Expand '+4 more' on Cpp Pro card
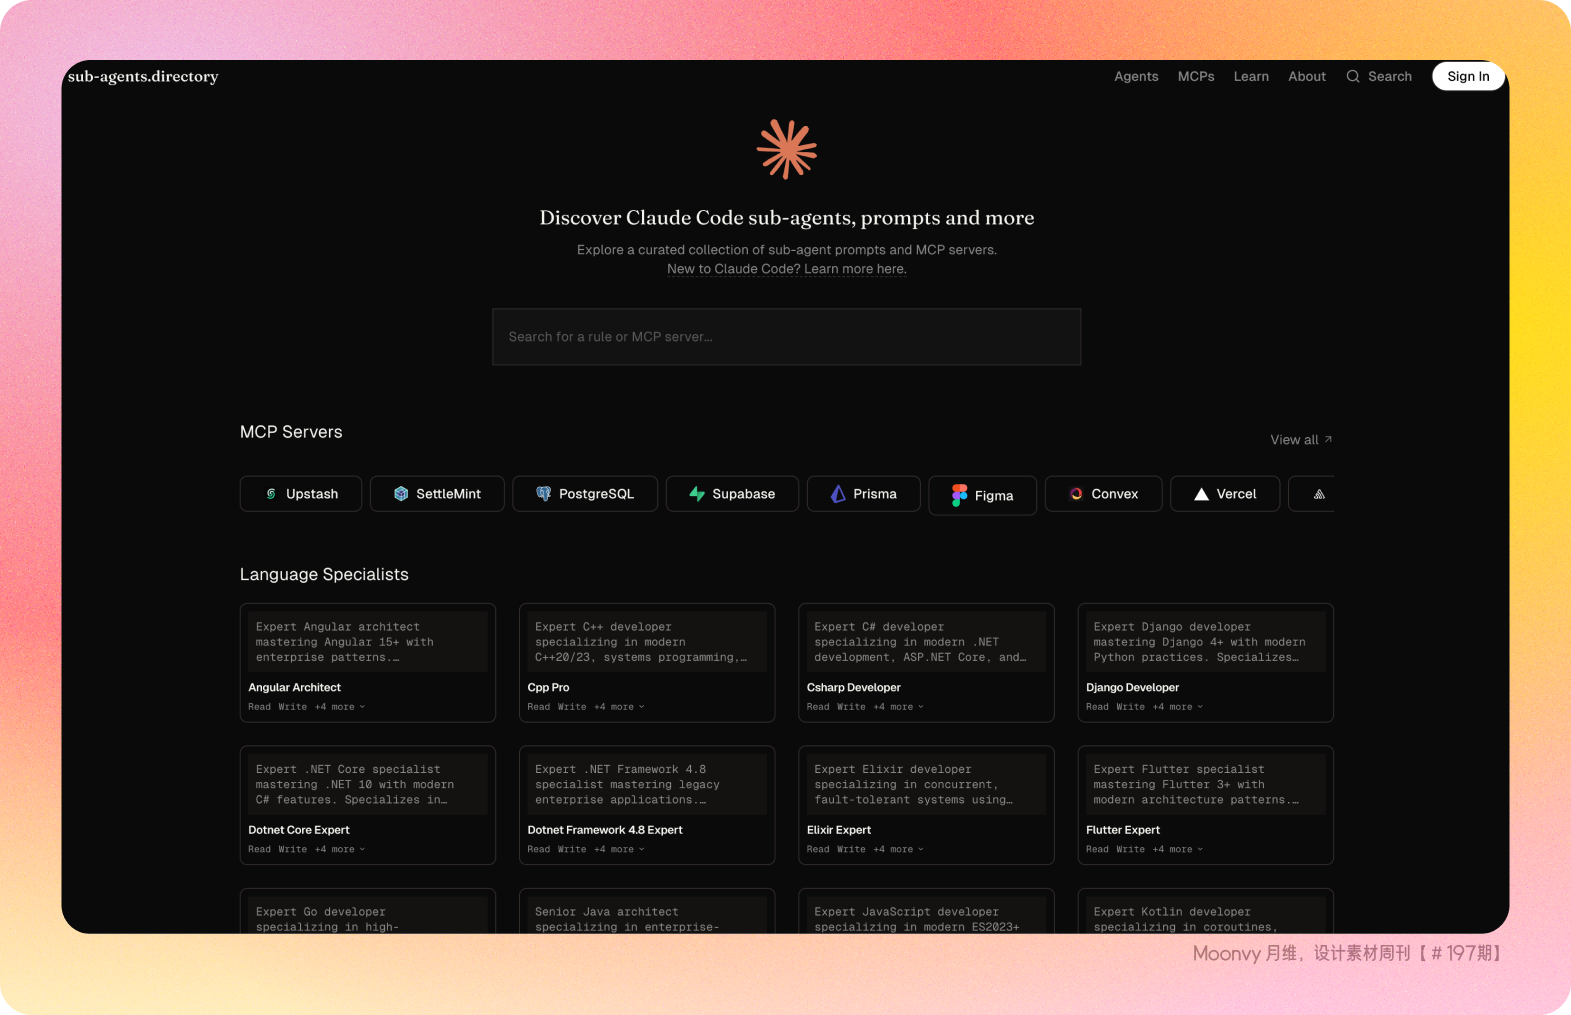This screenshot has width=1571, height=1015. tap(619, 707)
